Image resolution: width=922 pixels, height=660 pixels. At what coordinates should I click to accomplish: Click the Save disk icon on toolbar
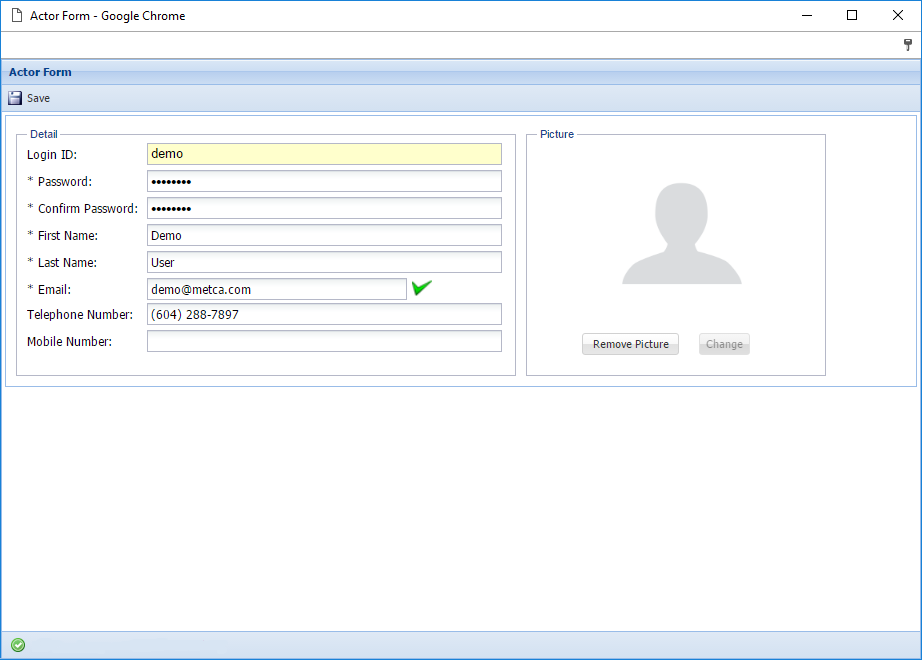click(14, 98)
